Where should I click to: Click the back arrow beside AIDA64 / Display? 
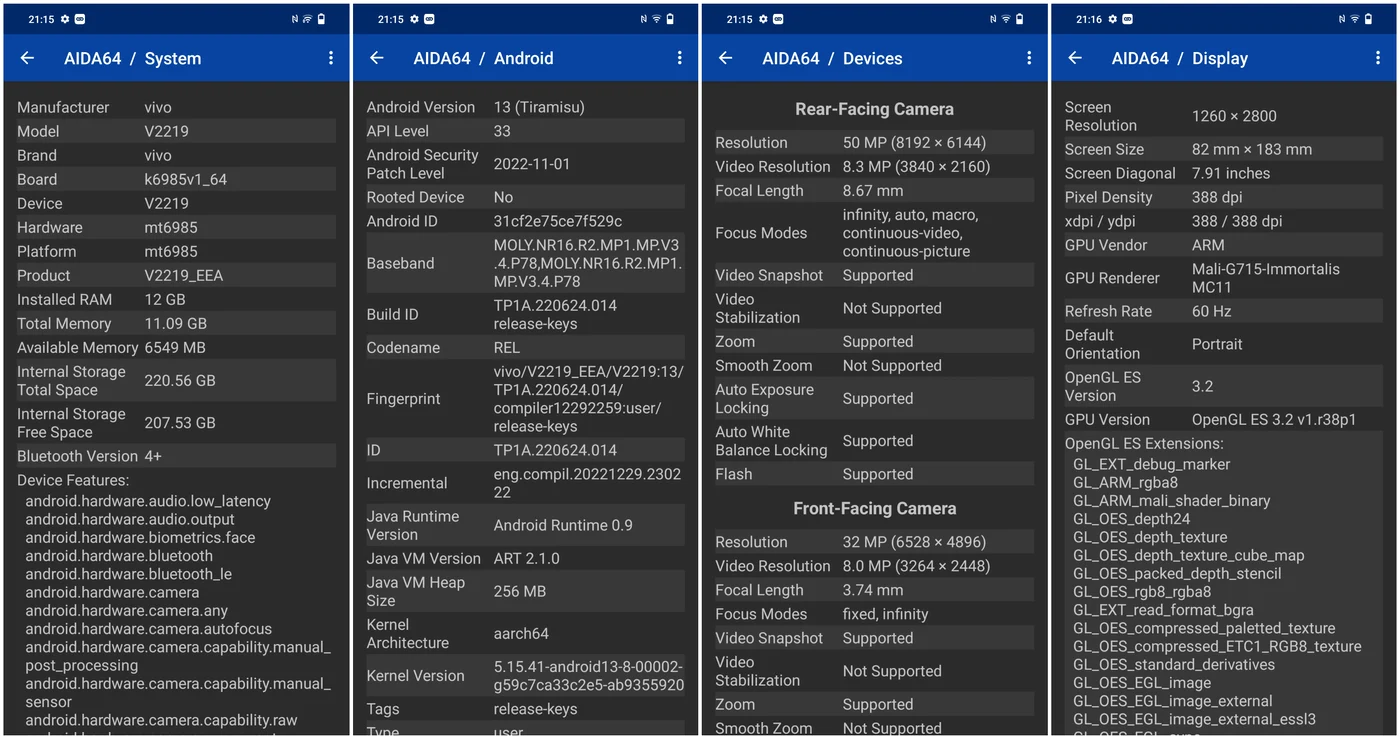point(1075,58)
